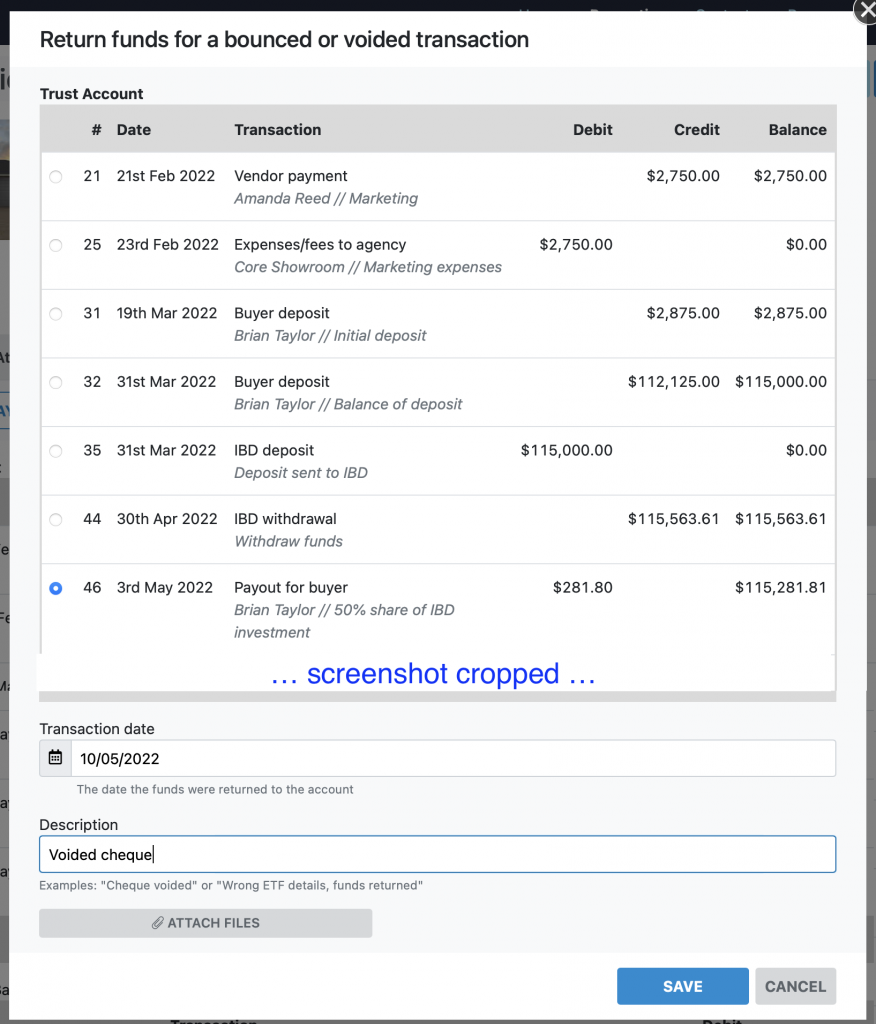This screenshot has height=1024, width=876.
Task: Click the calendar icon beside Transaction date
Action: point(55,758)
